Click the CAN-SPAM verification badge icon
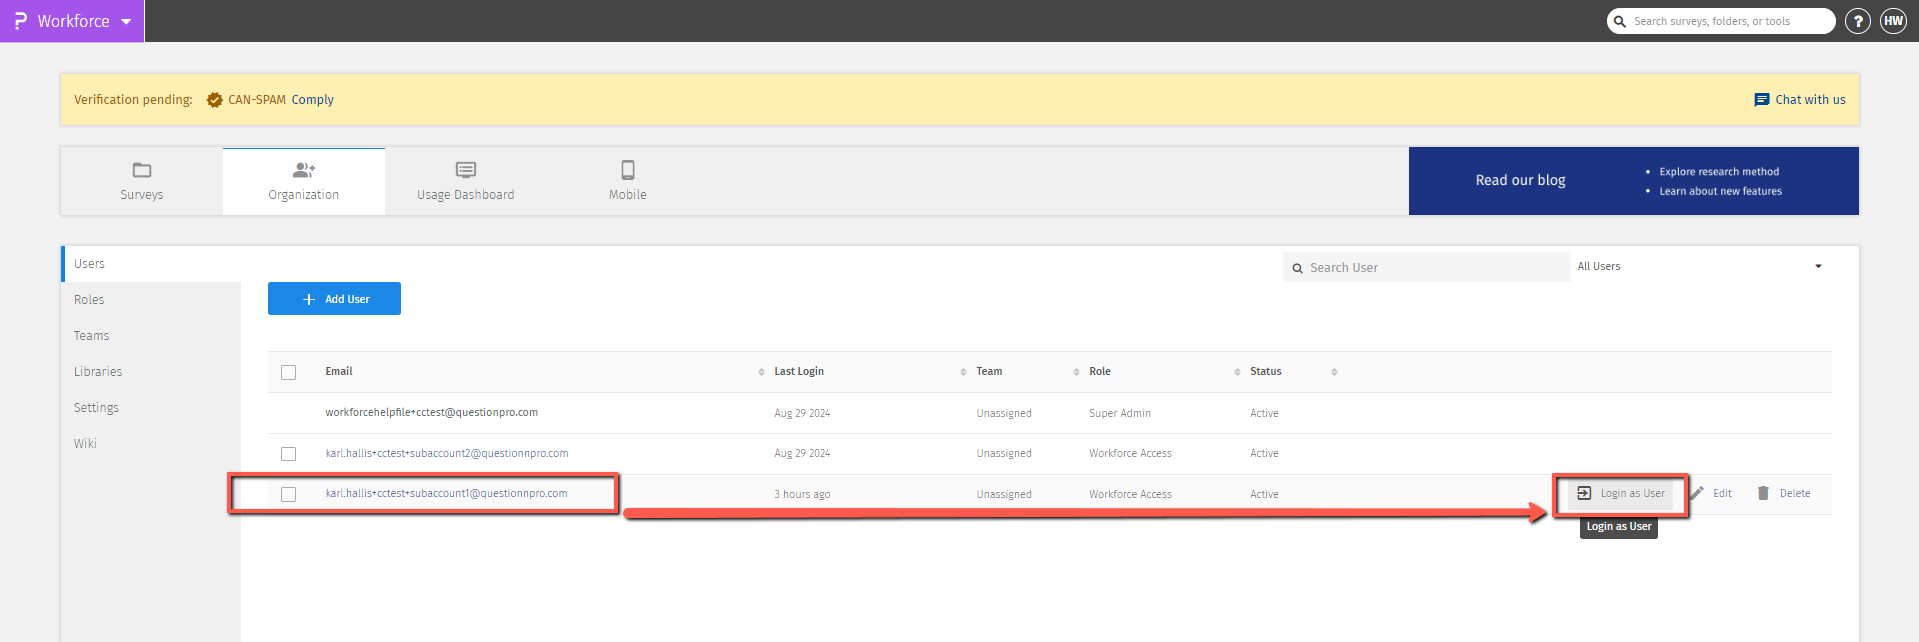This screenshot has width=1919, height=642. [214, 100]
